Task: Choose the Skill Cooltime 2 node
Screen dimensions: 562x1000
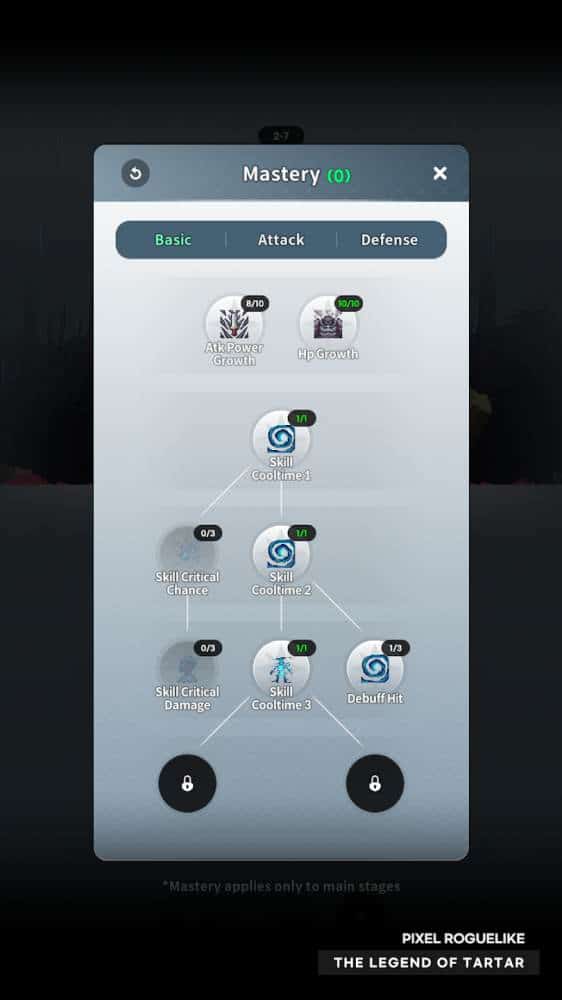Action: click(x=281, y=554)
